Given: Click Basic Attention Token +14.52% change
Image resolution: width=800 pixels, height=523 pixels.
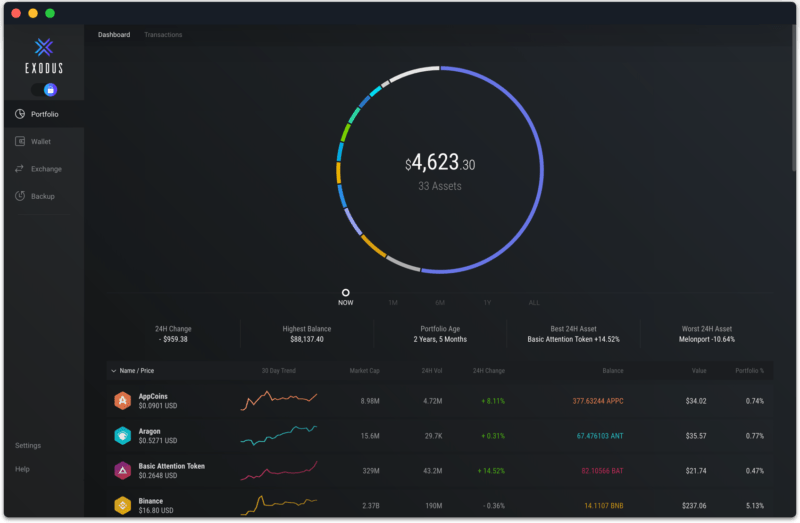Looking at the screenshot, I should pyautogui.click(x=491, y=470).
